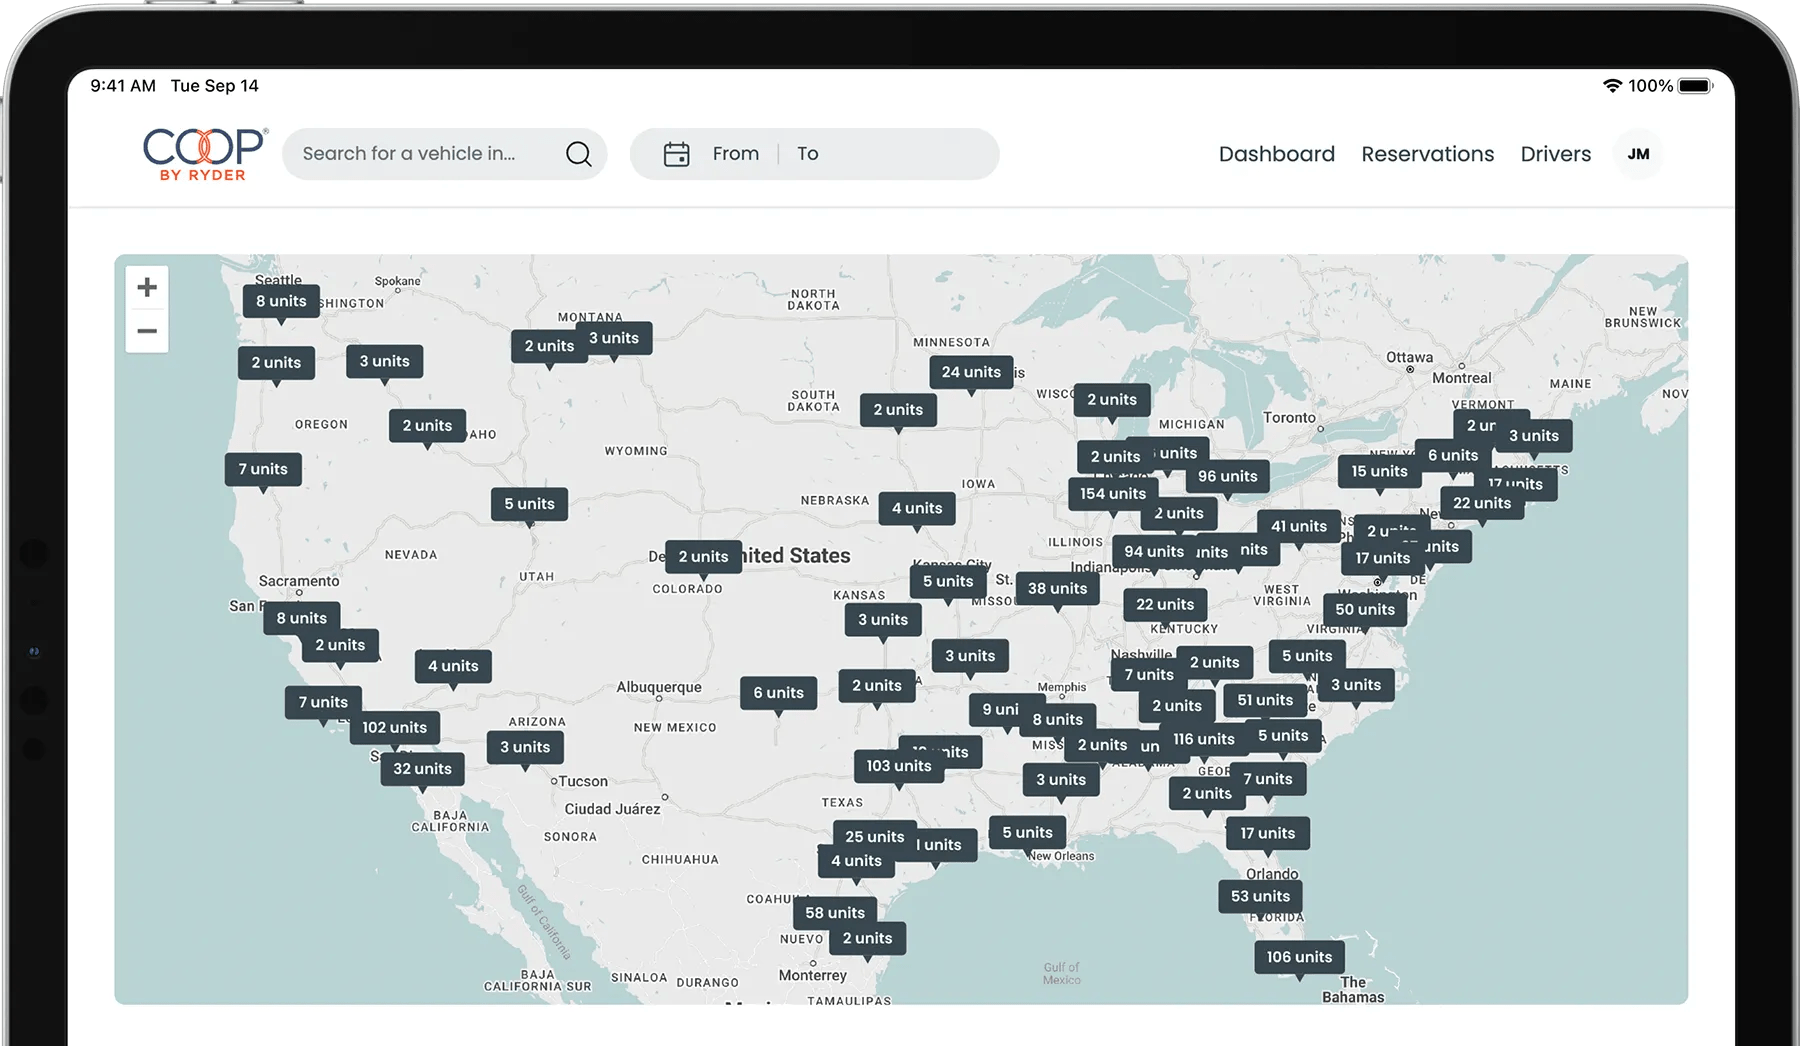Image resolution: width=1800 pixels, height=1046 pixels.
Task: Tap the Wi-Fi status icon
Action: tap(1611, 86)
